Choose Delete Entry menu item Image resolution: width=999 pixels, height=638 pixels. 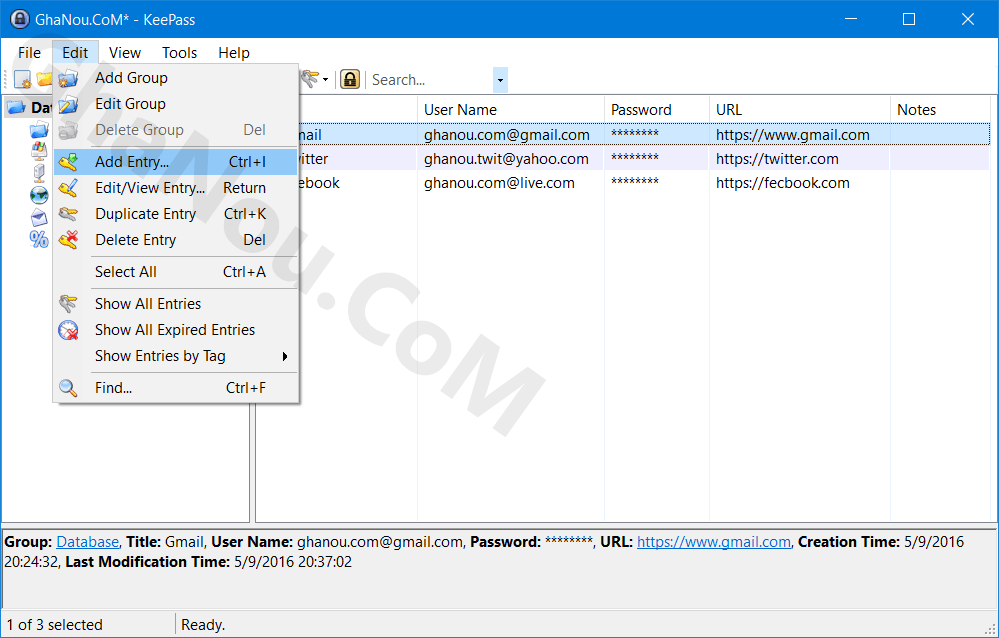(176, 240)
